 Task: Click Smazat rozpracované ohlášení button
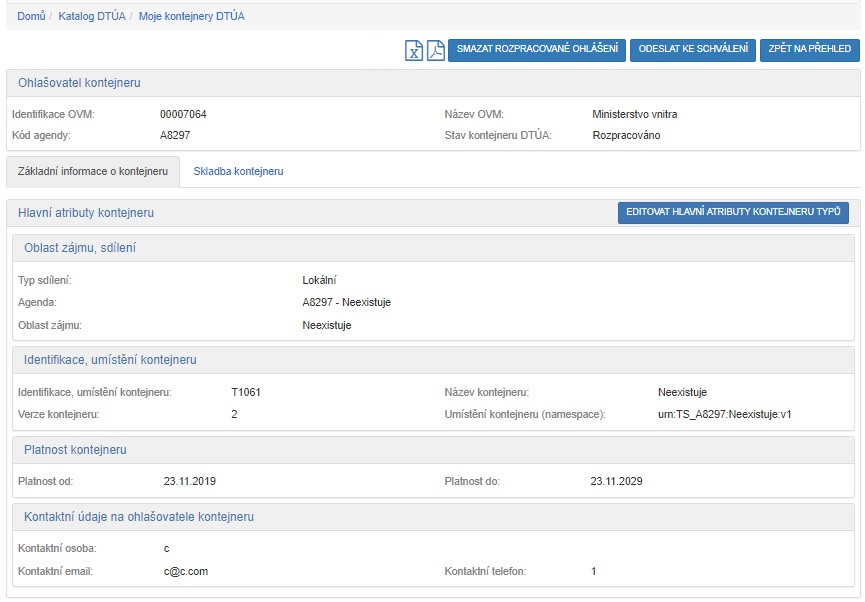point(537,50)
